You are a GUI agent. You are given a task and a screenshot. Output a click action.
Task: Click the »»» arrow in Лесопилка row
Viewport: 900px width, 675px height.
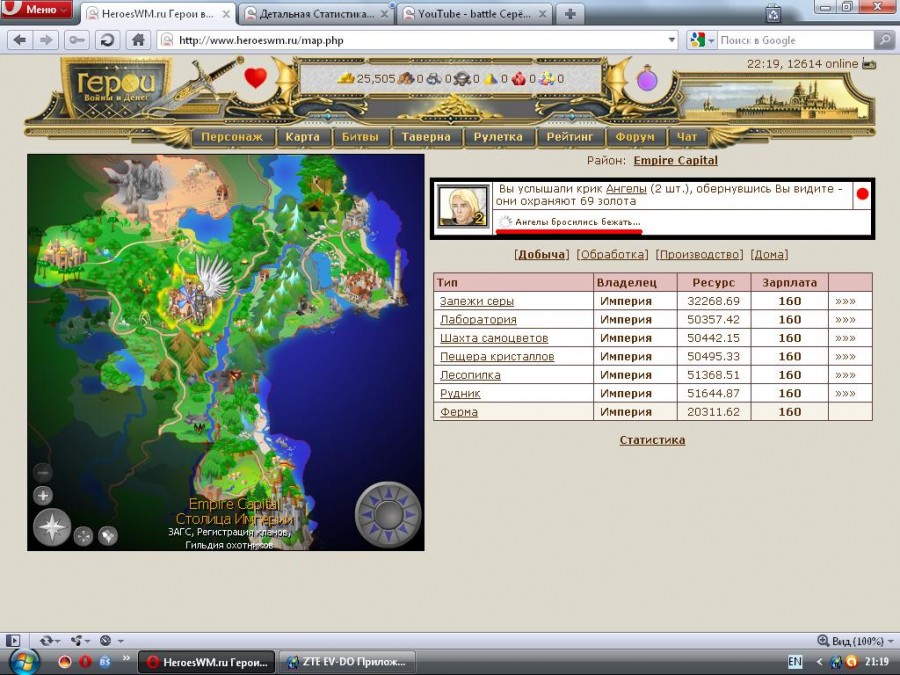[845, 375]
